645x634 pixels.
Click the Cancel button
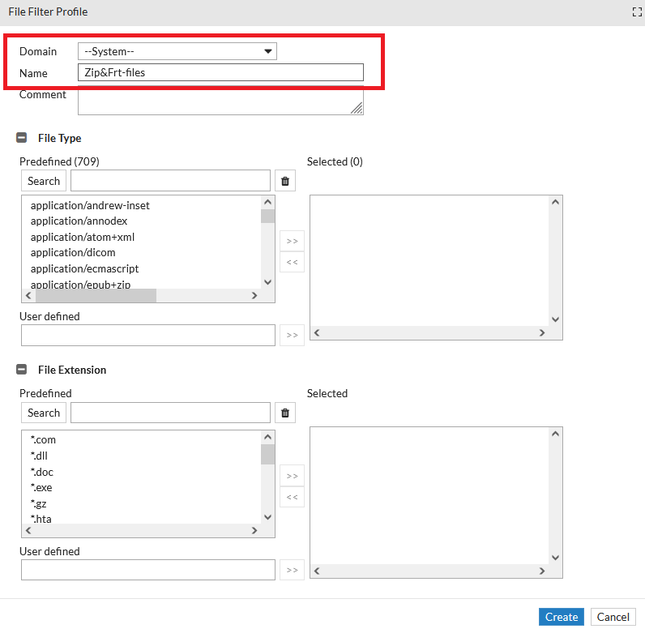coord(613,617)
